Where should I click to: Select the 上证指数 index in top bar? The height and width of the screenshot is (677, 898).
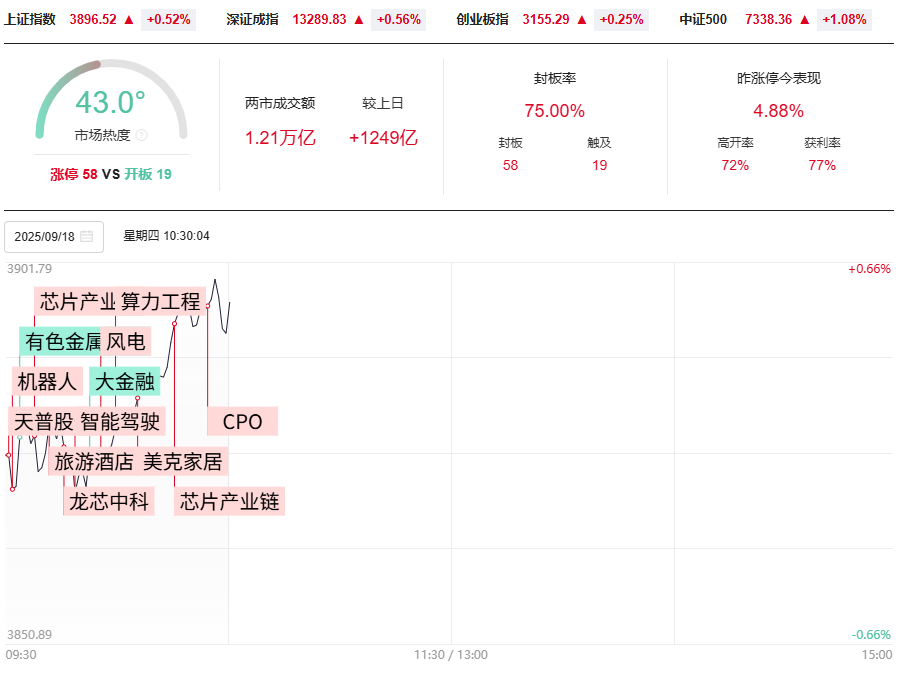pyautogui.click(x=30, y=19)
